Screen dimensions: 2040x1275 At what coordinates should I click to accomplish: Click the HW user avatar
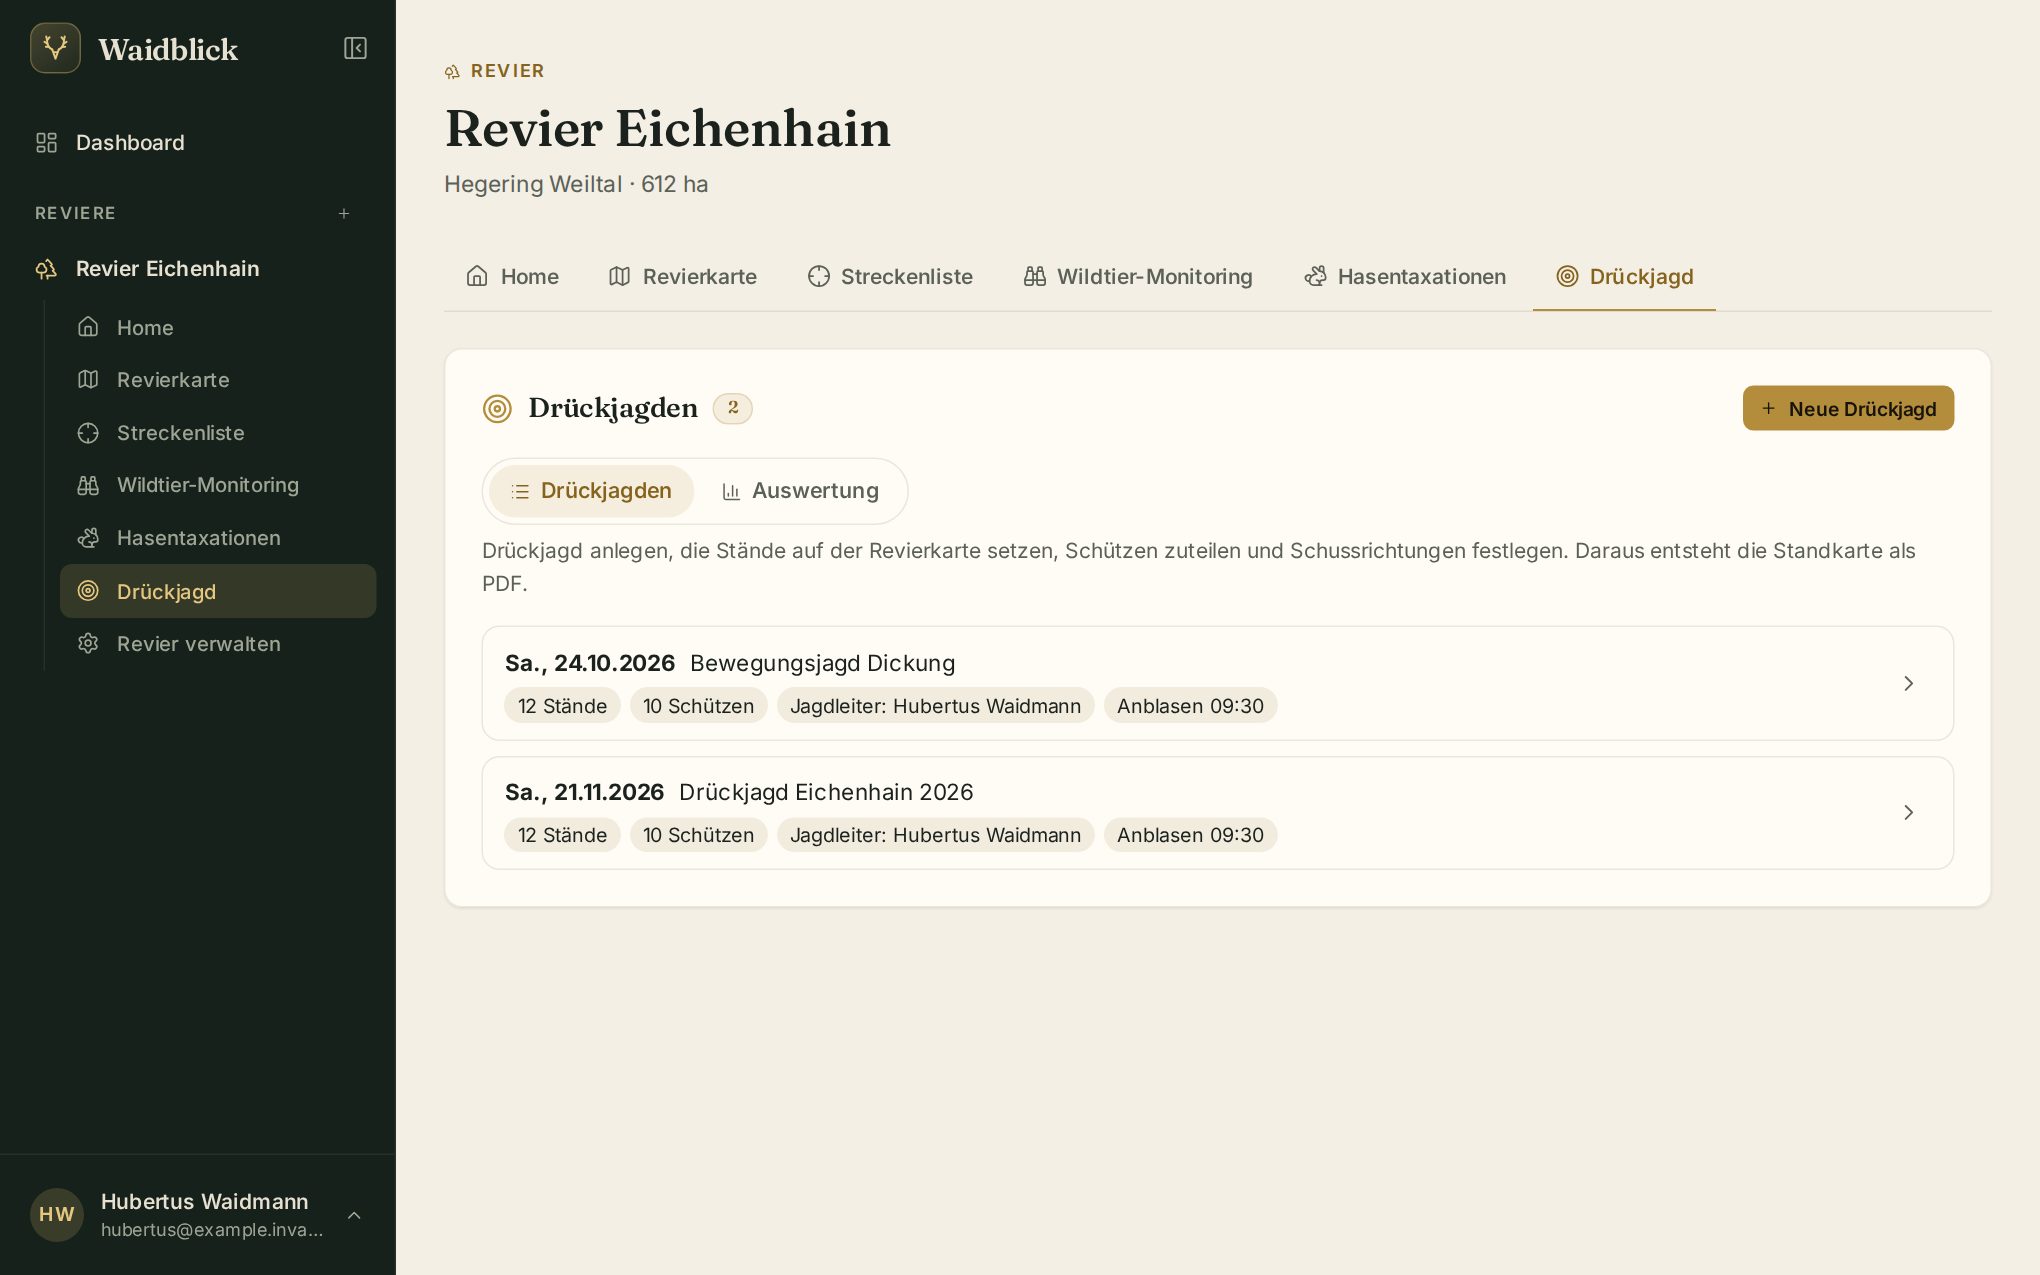56,1214
